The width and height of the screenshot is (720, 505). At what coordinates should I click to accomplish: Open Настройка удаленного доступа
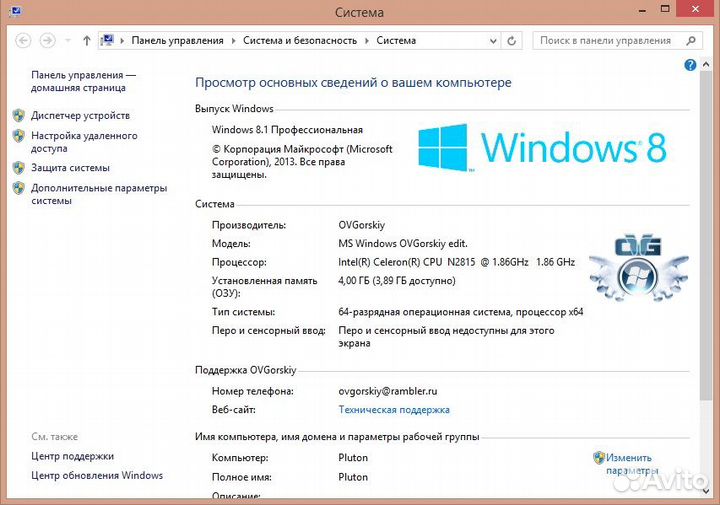click(x=84, y=142)
